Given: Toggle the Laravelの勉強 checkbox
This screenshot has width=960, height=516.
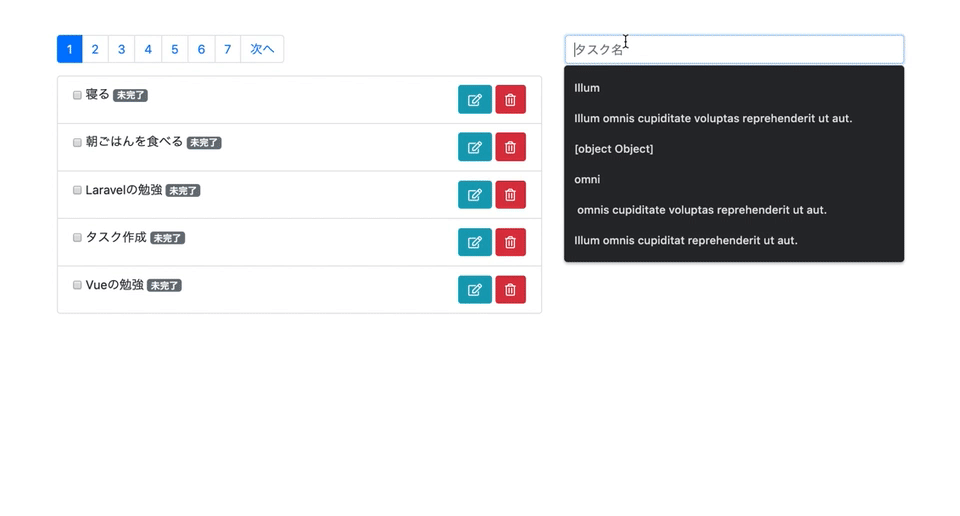Looking at the screenshot, I should (77, 190).
